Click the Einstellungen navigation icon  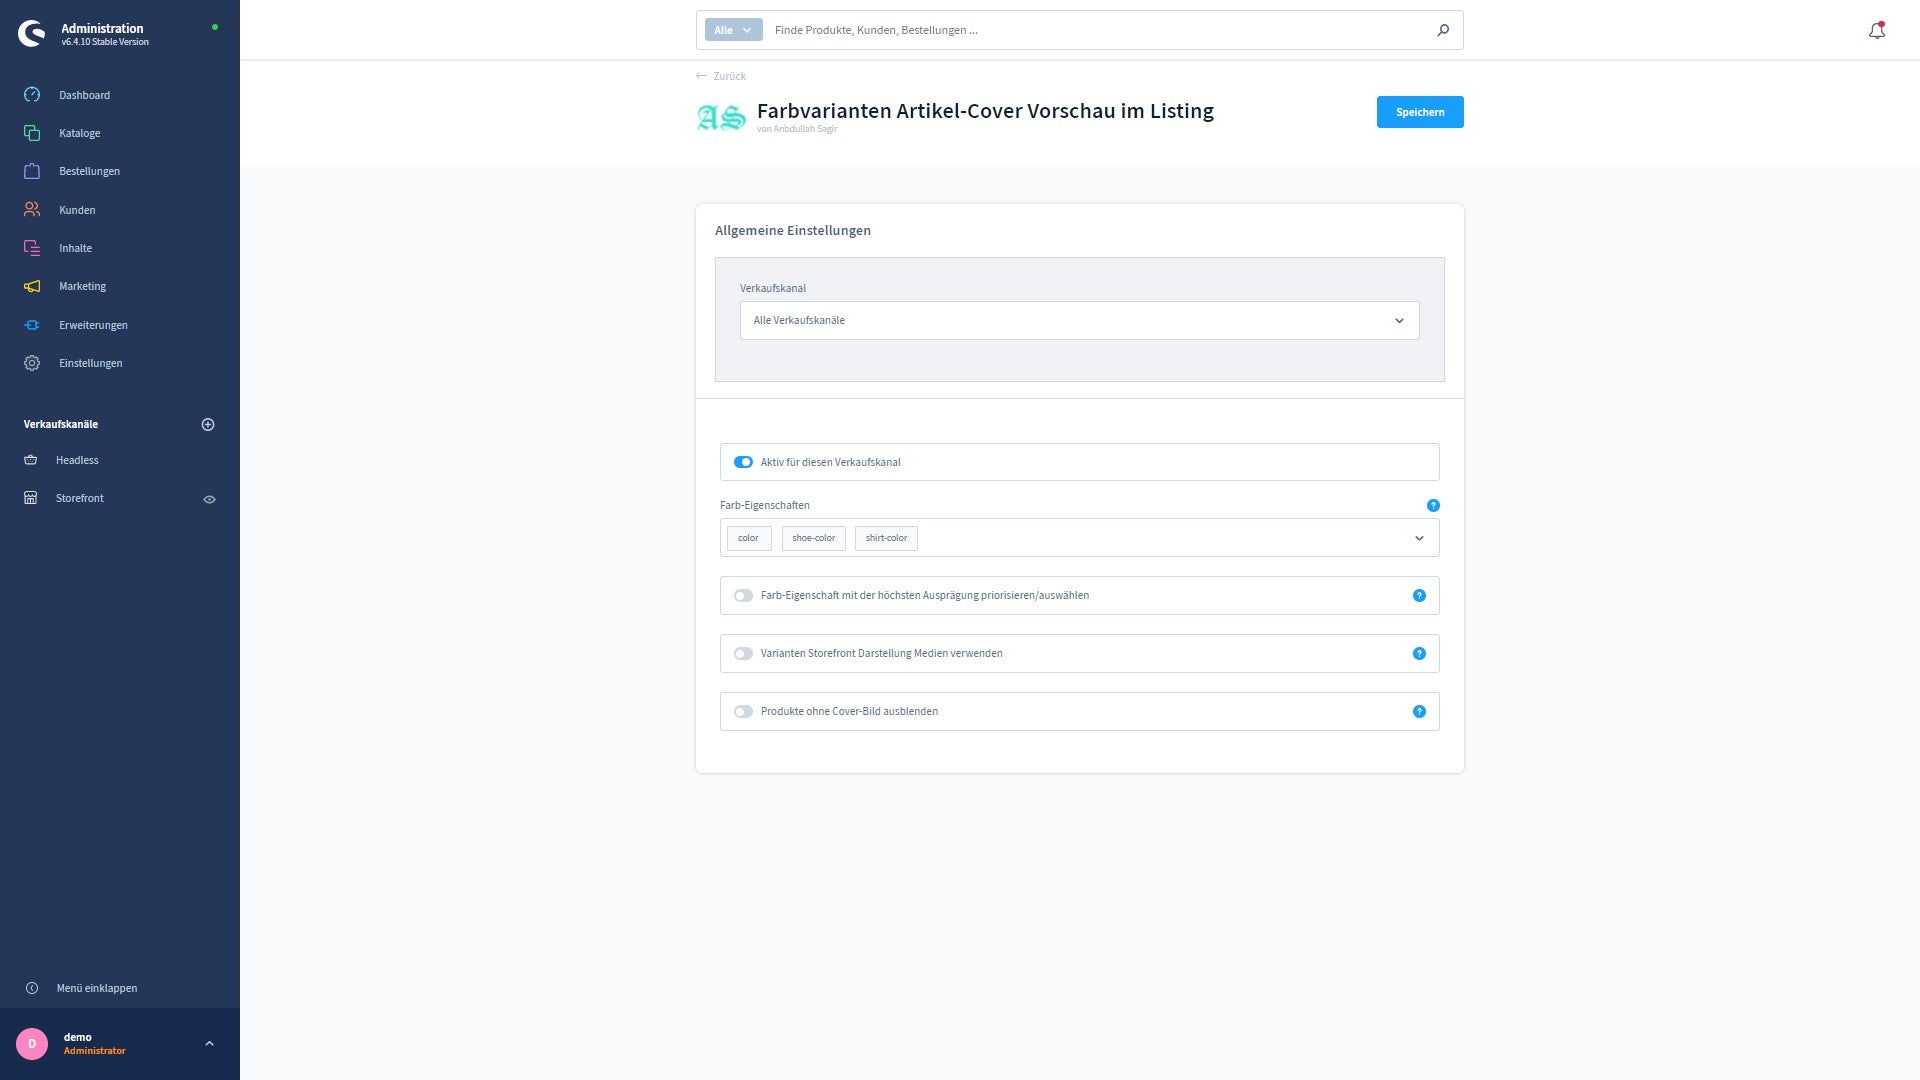[x=33, y=363]
